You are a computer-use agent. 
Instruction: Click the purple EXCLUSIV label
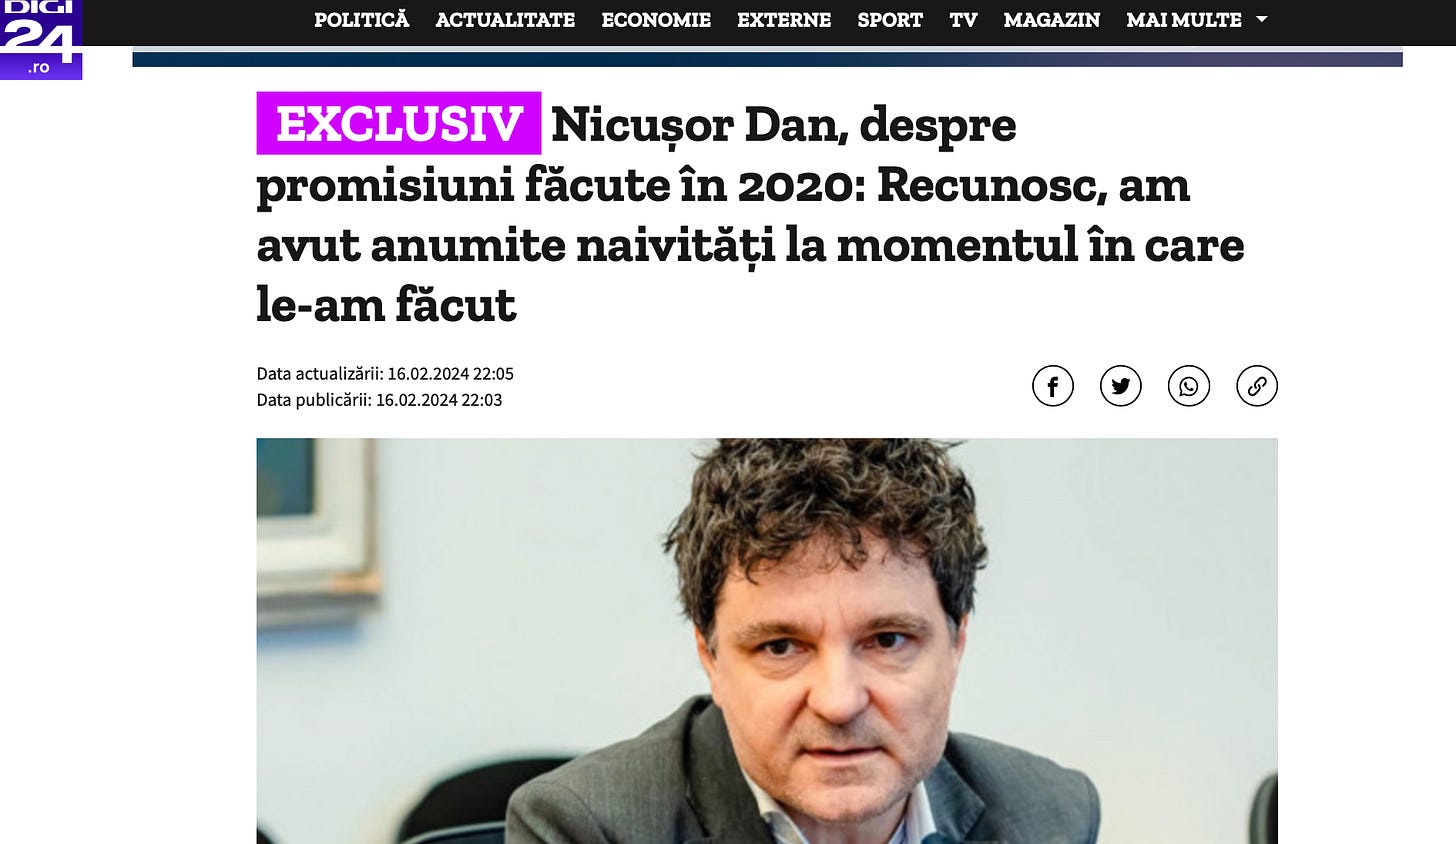[399, 123]
